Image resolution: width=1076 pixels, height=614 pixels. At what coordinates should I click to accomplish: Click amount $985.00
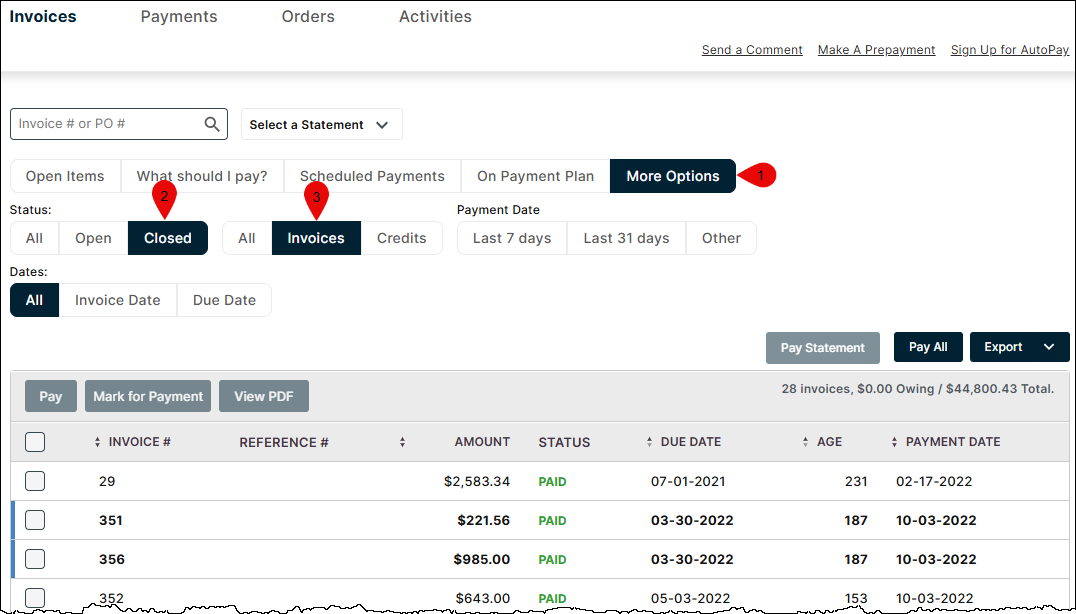[x=482, y=560]
